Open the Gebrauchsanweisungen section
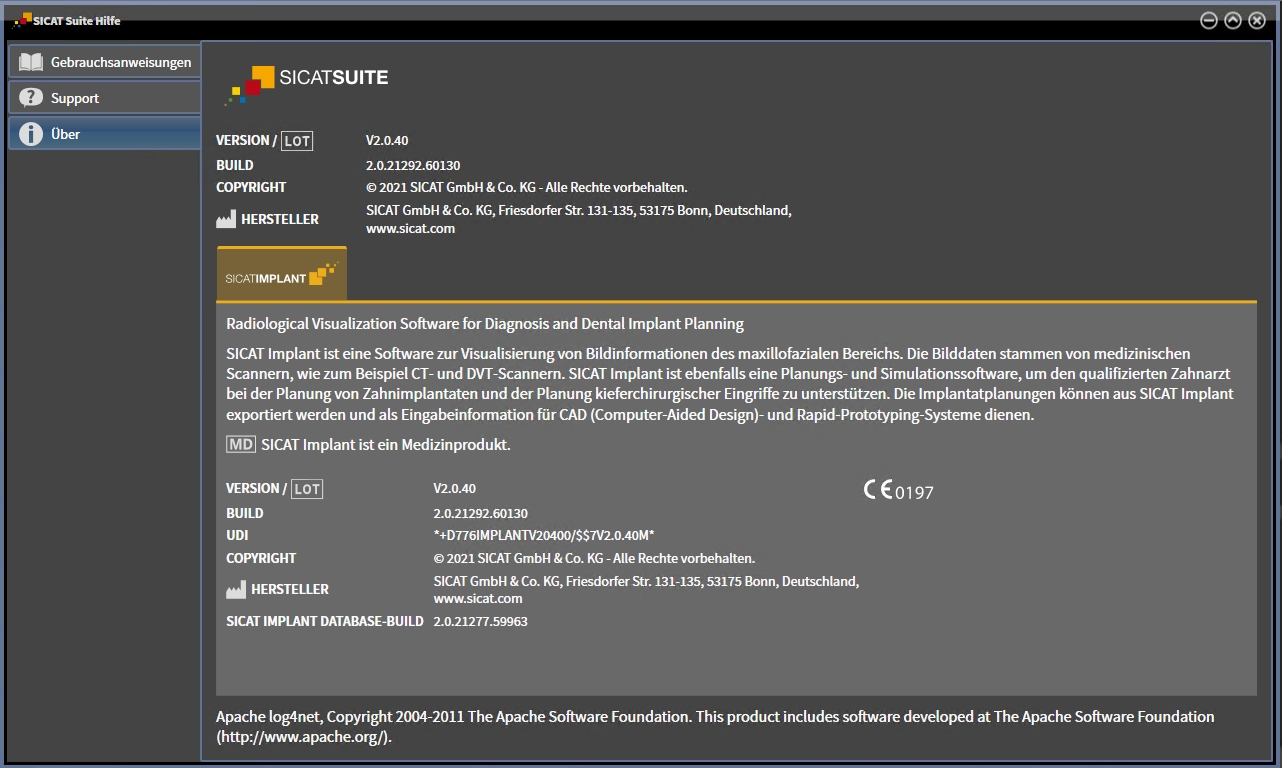This screenshot has width=1282, height=768. pyautogui.click(x=105, y=62)
